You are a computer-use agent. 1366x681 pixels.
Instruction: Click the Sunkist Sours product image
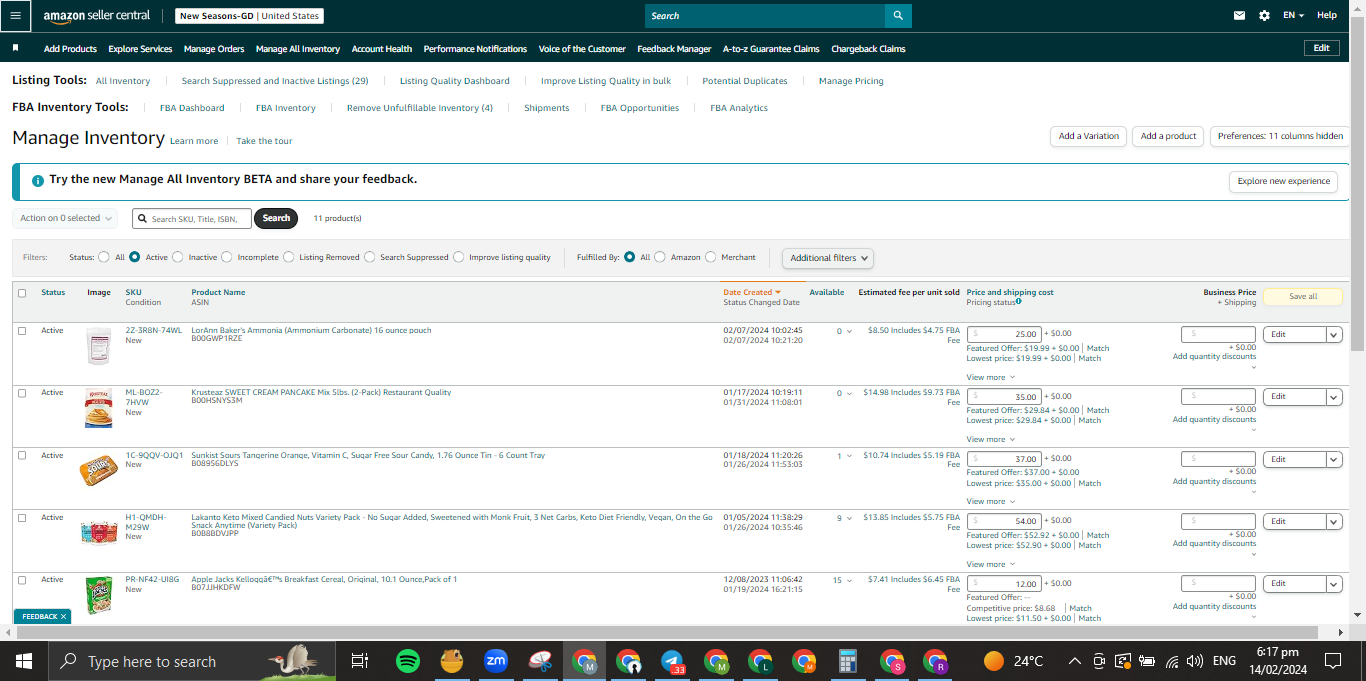99,470
